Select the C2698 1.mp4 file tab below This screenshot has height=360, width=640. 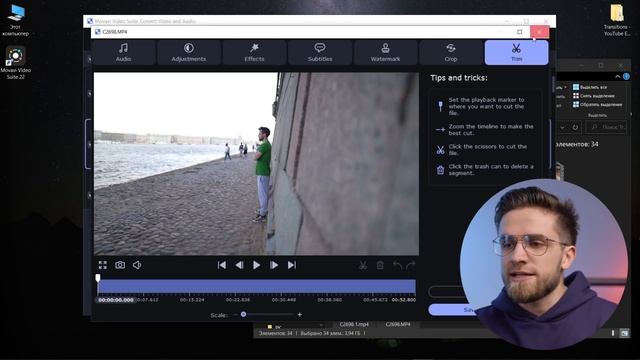(354, 324)
